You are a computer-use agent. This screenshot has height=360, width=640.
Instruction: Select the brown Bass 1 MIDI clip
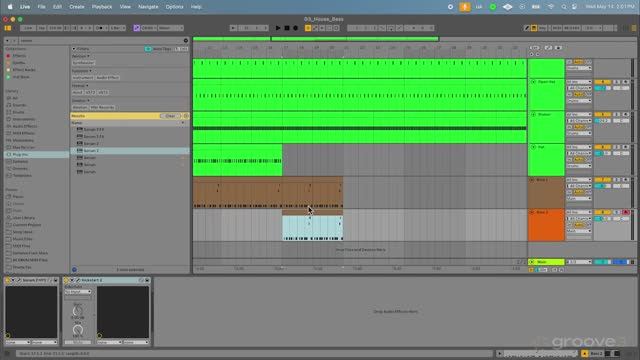click(268, 192)
